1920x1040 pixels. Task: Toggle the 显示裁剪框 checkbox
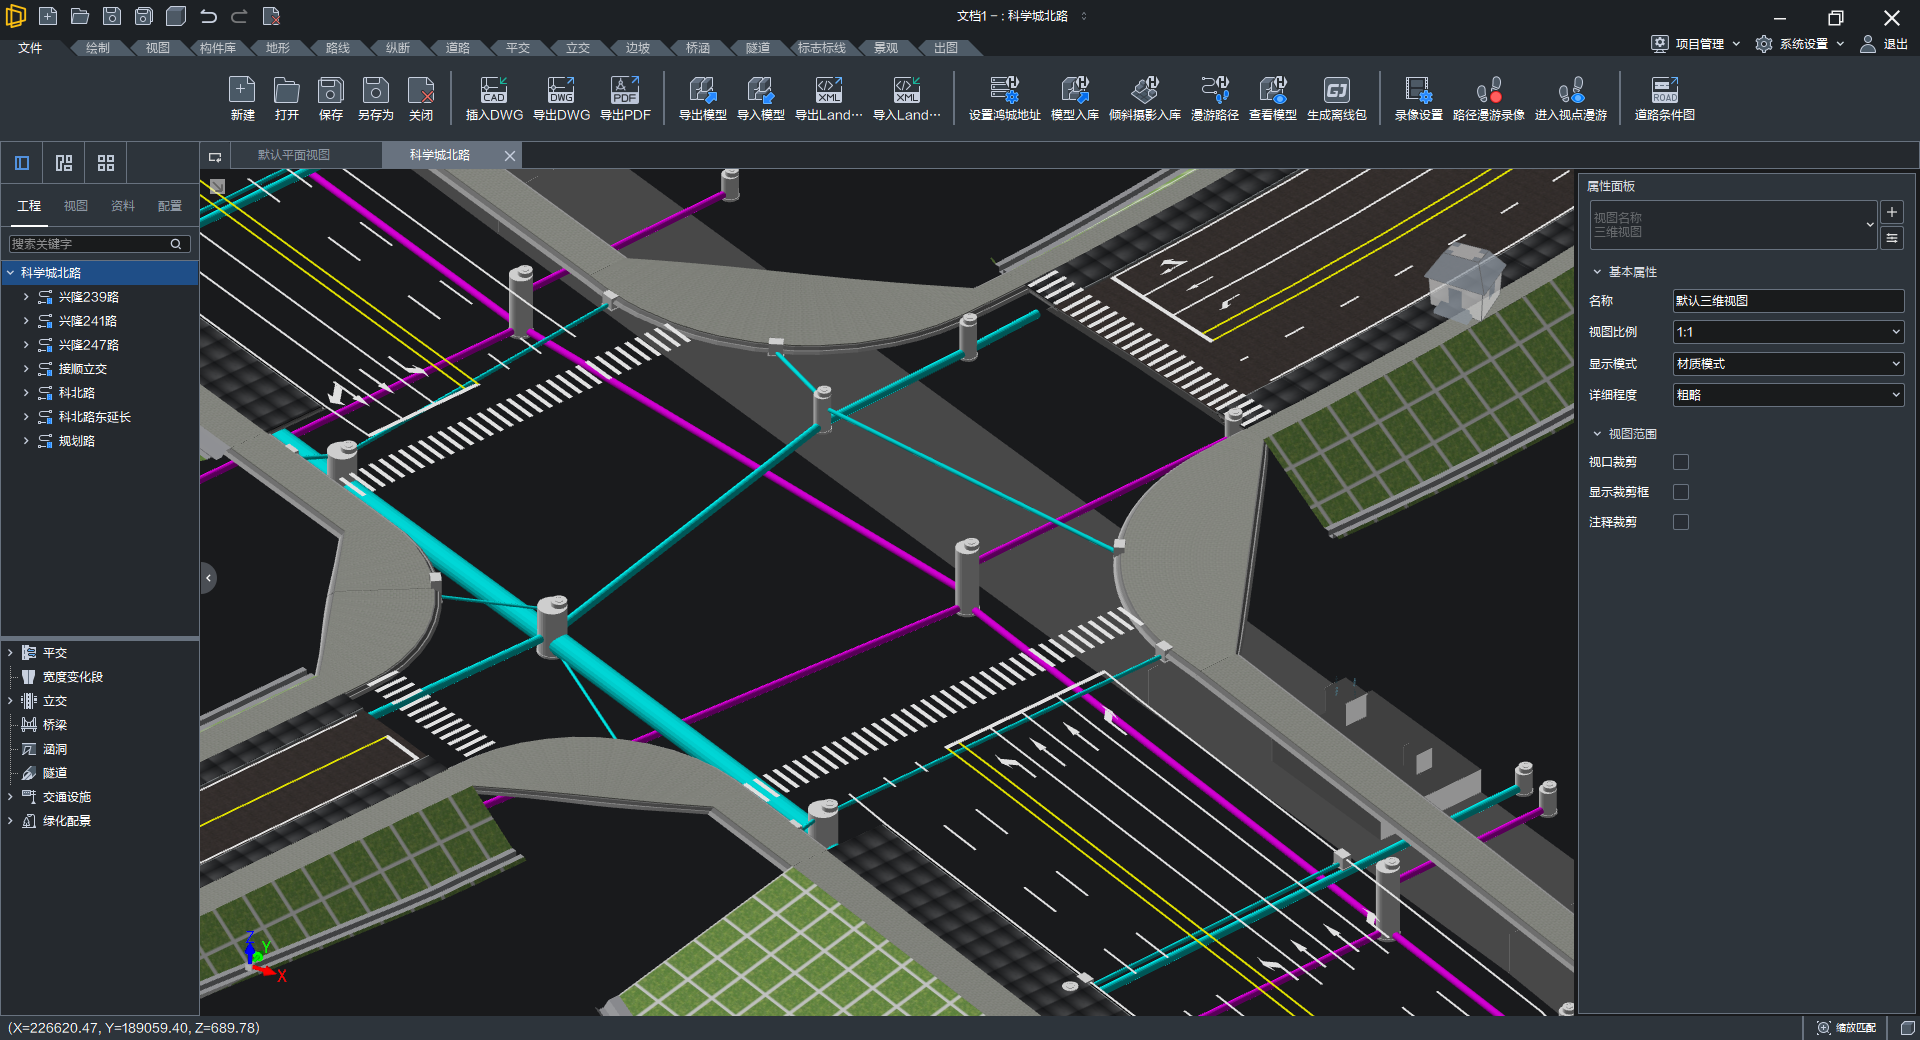click(1681, 492)
